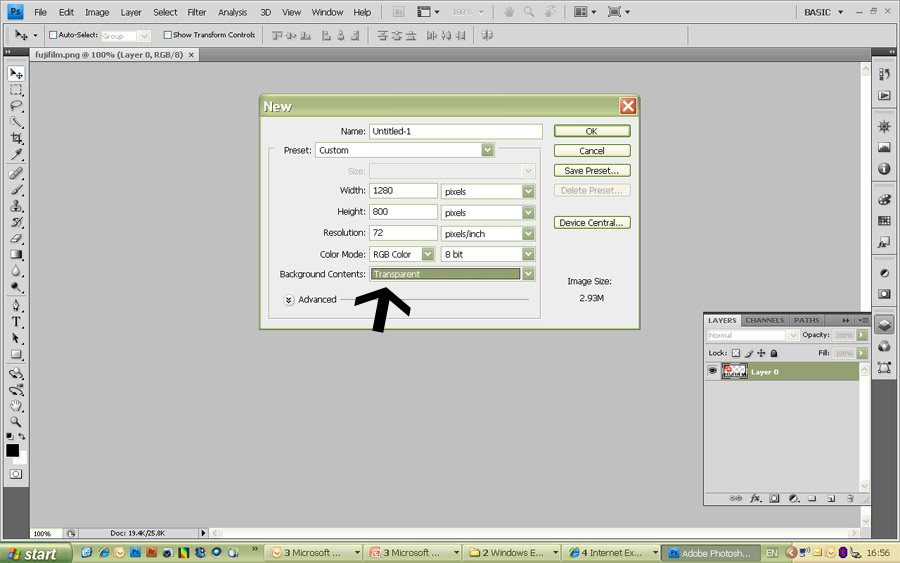900x563 pixels.
Task: Expand the Advanced options section
Action: pyautogui.click(x=289, y=299)
